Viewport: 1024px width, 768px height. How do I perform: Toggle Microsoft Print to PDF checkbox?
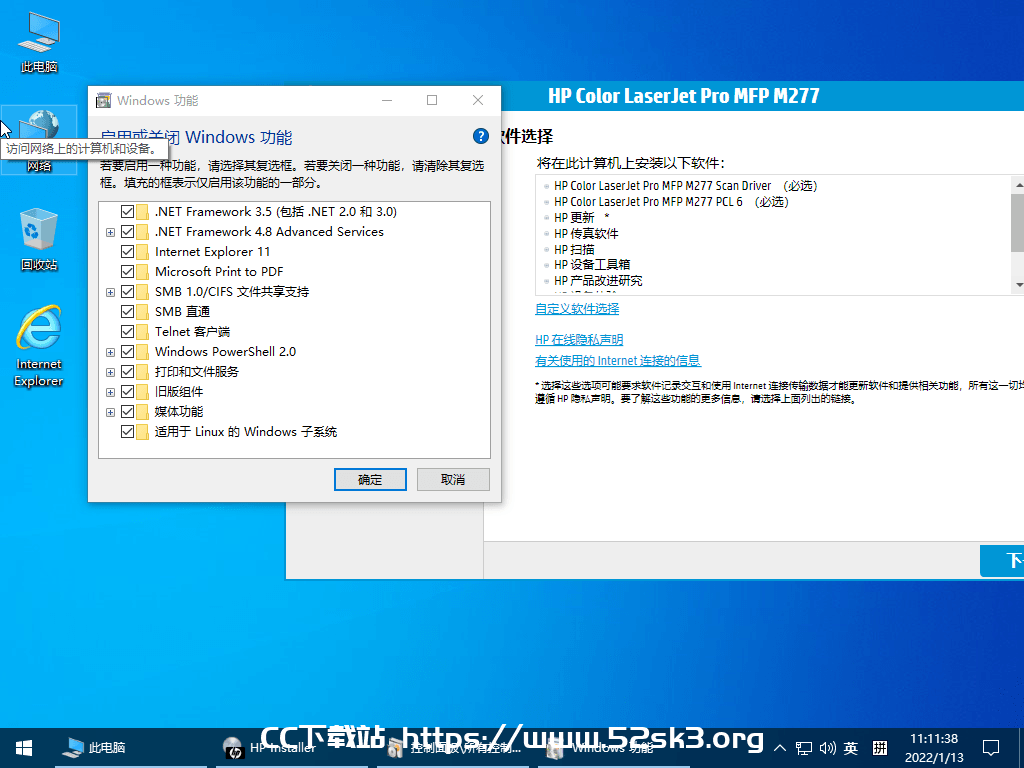tap(127, 272)
